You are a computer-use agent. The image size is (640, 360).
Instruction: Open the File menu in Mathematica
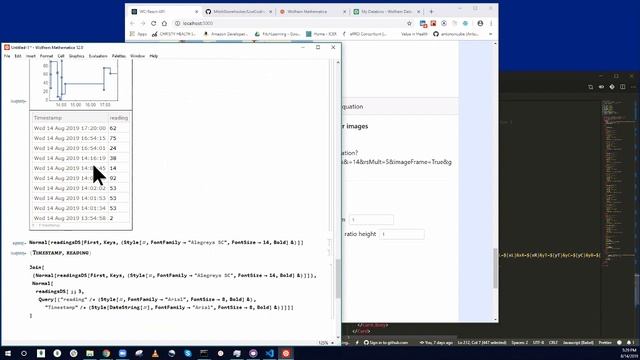[7, 56]
